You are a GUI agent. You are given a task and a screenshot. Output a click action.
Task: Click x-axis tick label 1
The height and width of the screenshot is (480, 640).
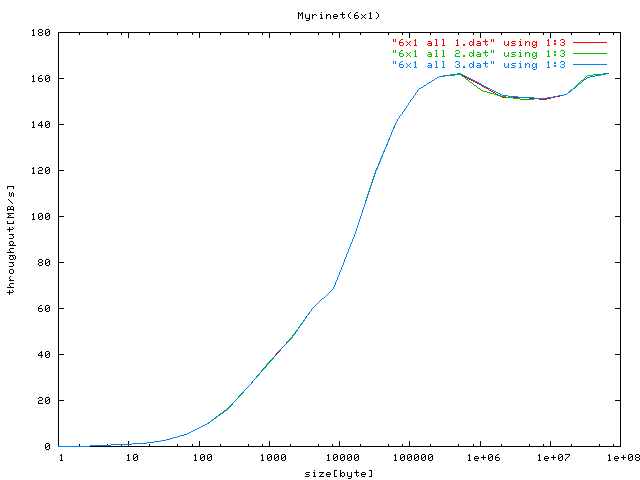[x=61, y=458]
